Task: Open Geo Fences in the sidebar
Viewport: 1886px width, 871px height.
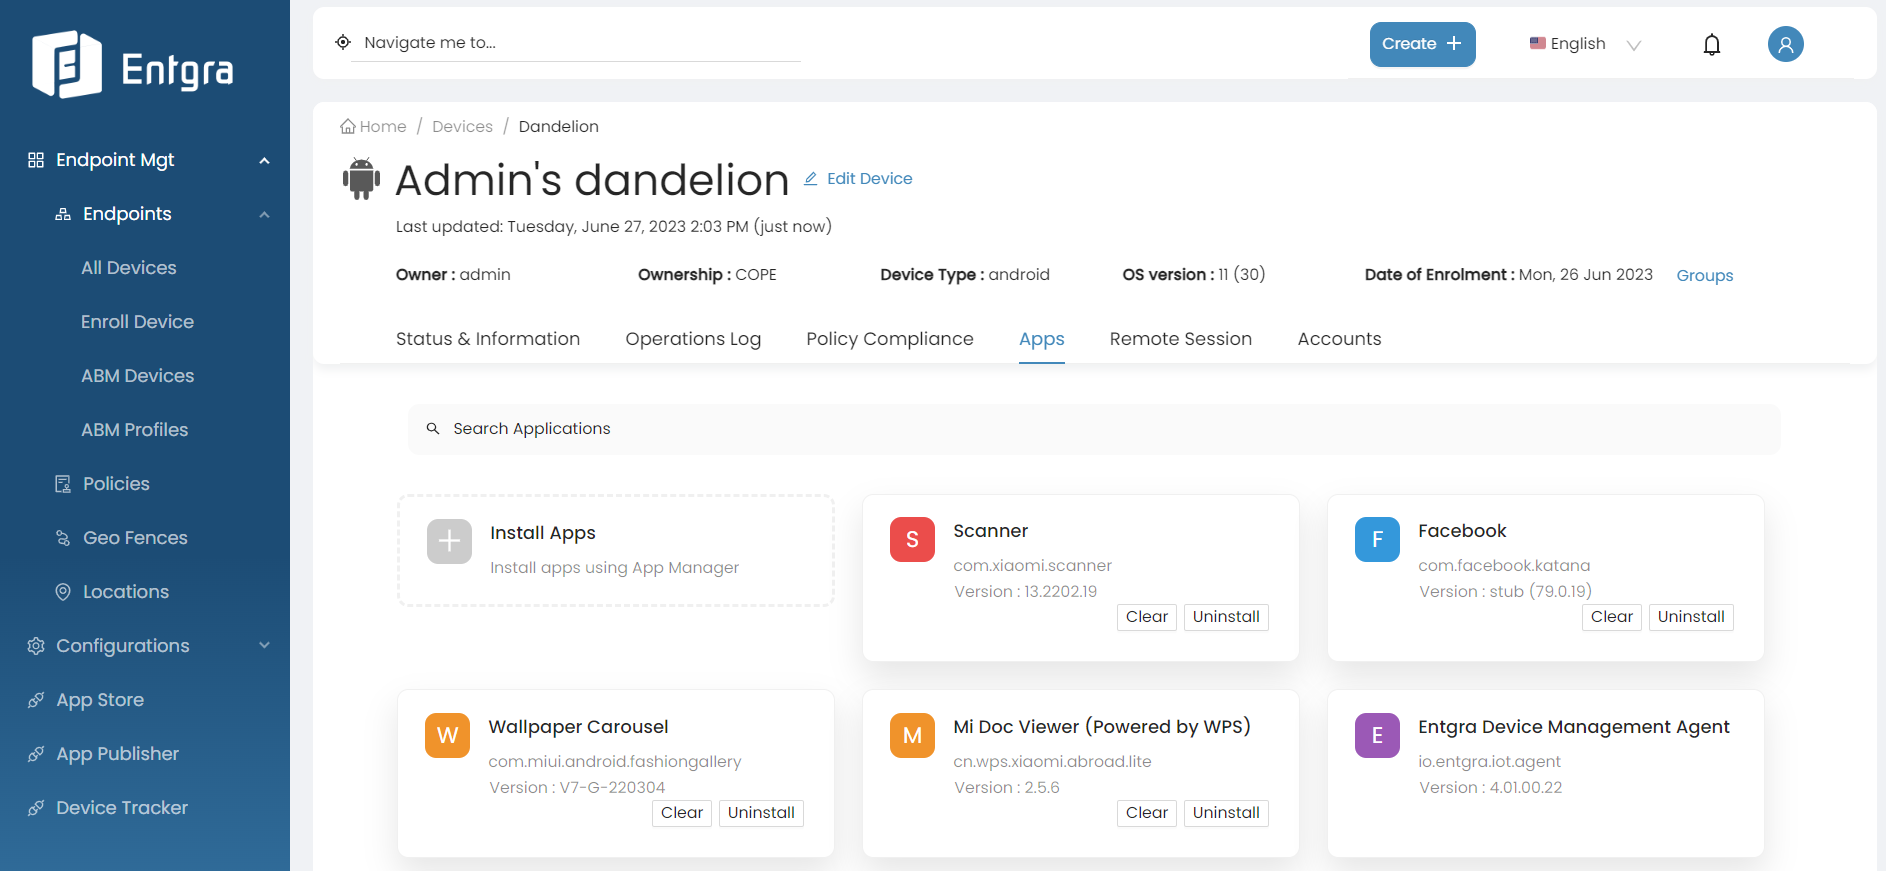Action: (135, 538)
